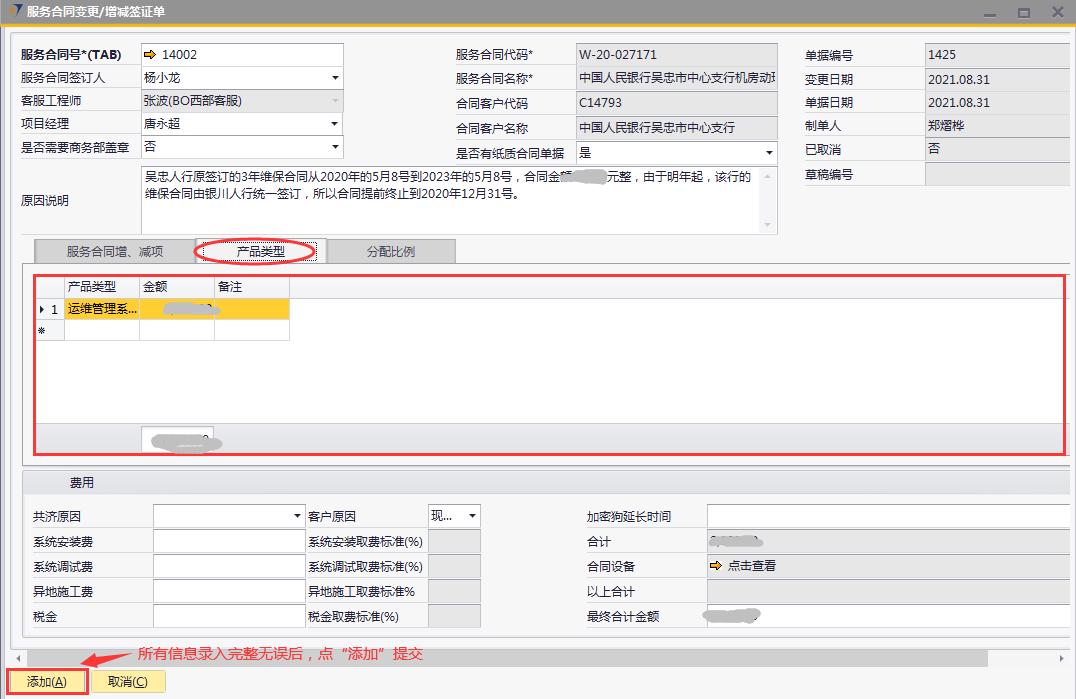Open the 是否需要商务部盖章 dropdown

click(335, 147)
